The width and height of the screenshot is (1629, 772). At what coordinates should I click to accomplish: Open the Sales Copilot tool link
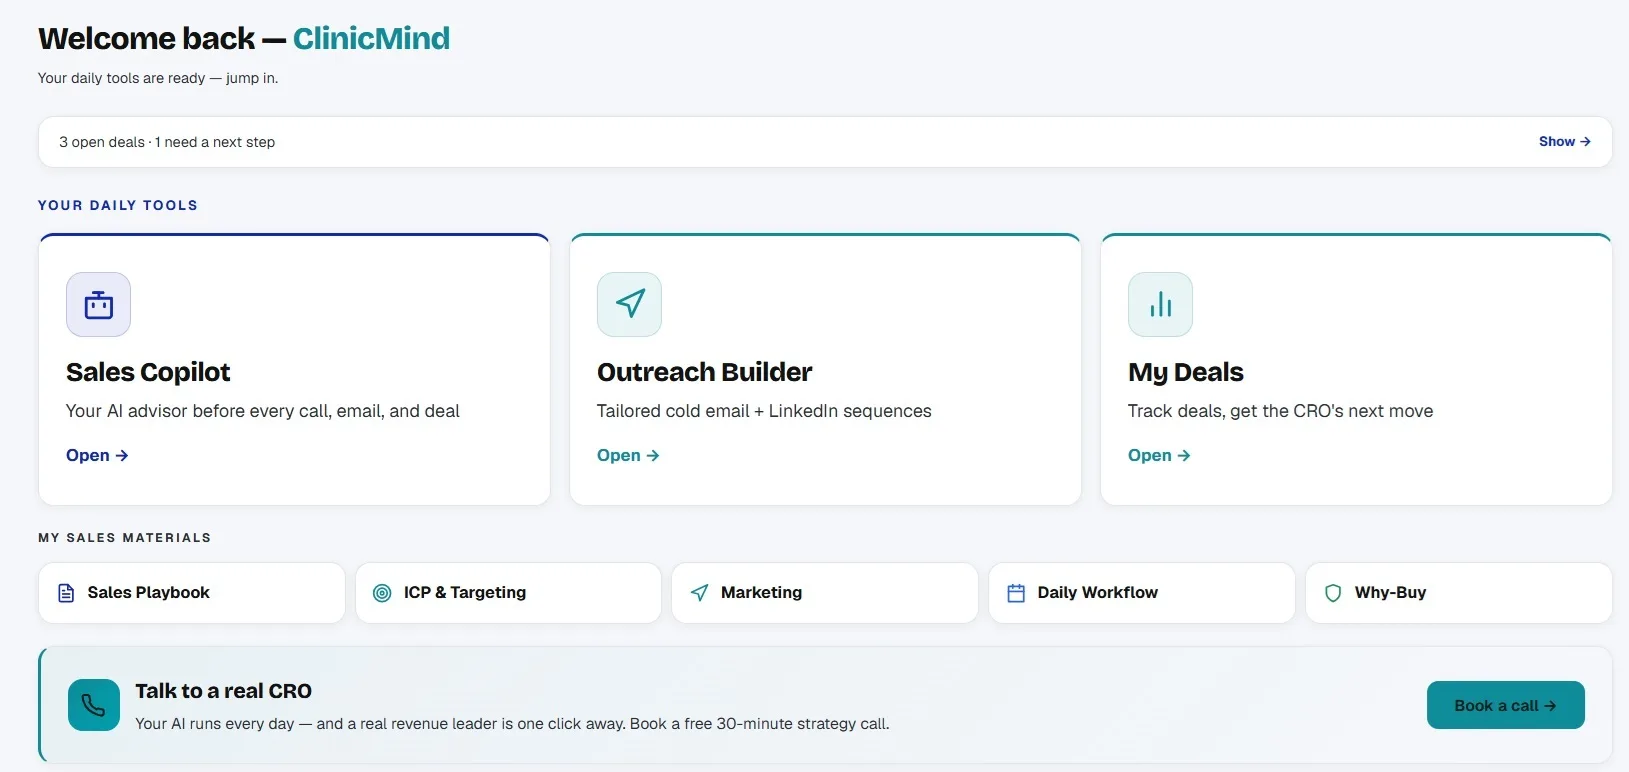[97, 455]
